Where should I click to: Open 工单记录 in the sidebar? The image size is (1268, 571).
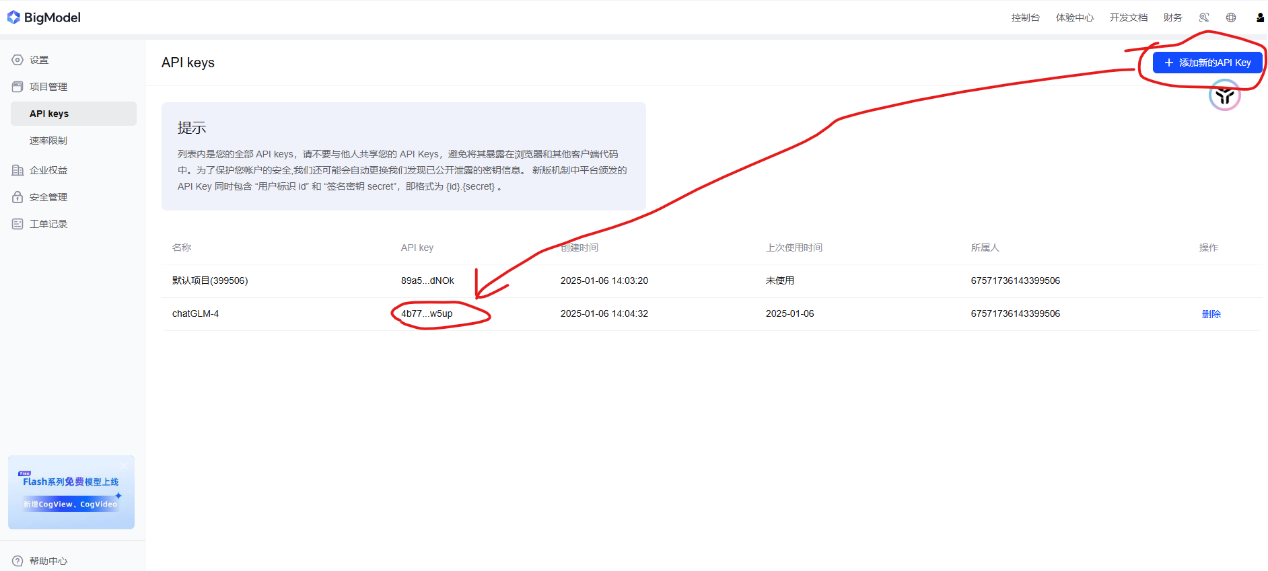pyautogui.click(x=48, y=224)
